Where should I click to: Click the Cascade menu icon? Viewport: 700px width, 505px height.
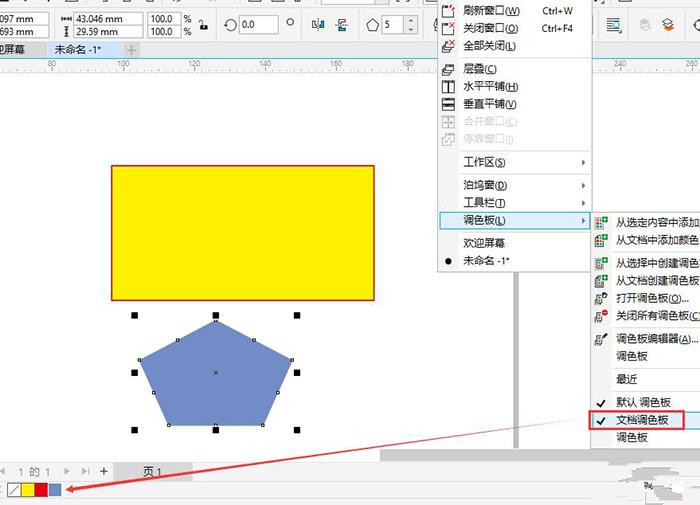pyautogui.click(x=448, y=69)
